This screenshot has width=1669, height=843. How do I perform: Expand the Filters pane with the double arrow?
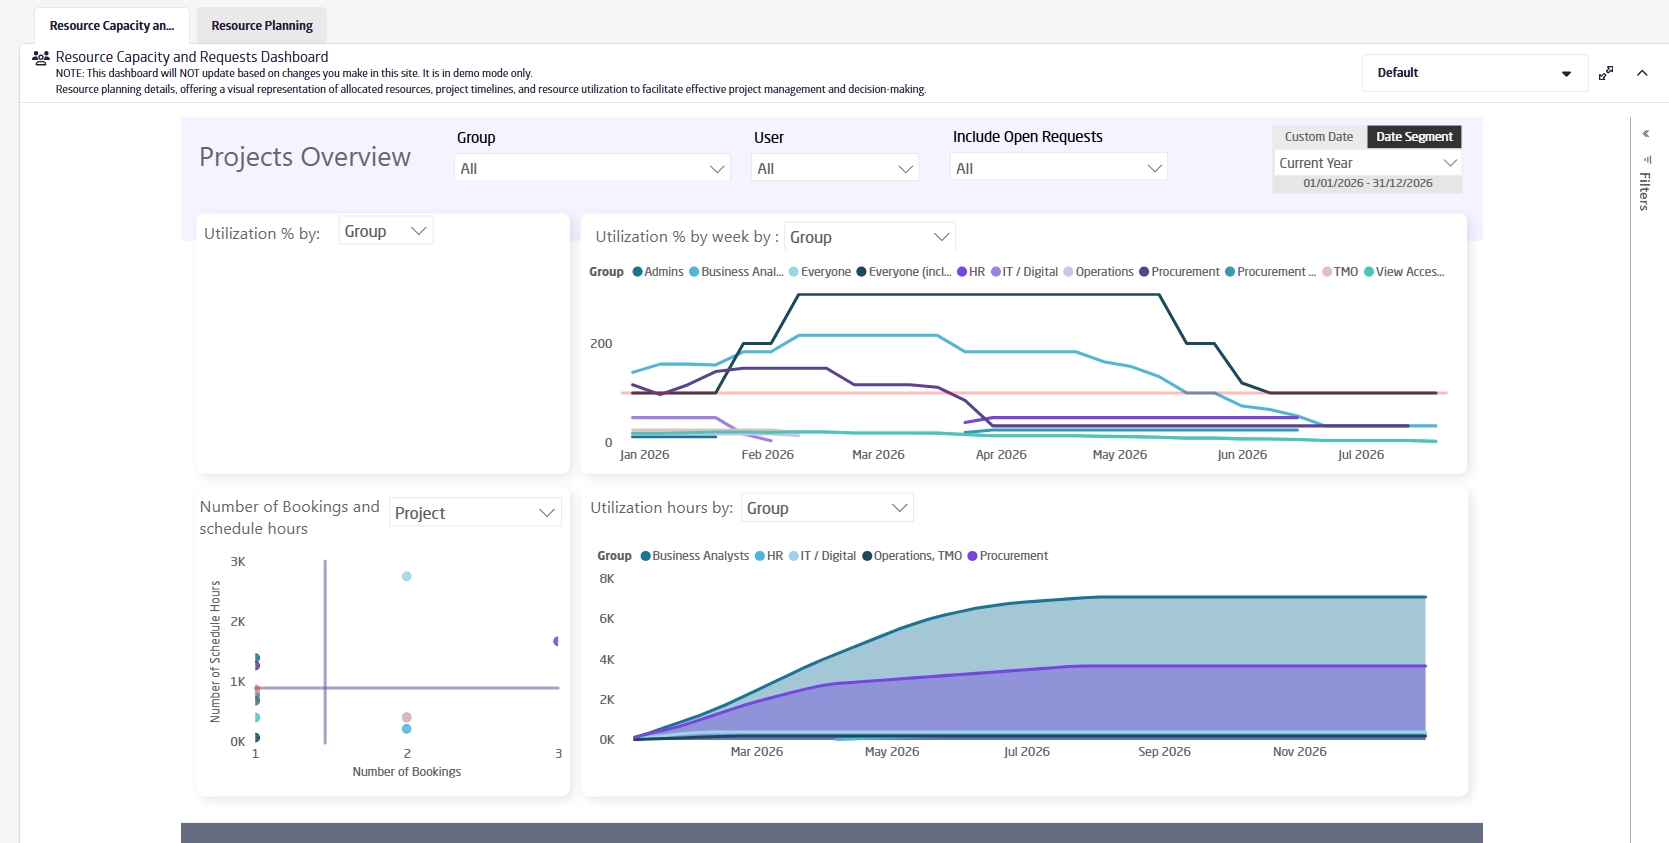point(1646,133)
